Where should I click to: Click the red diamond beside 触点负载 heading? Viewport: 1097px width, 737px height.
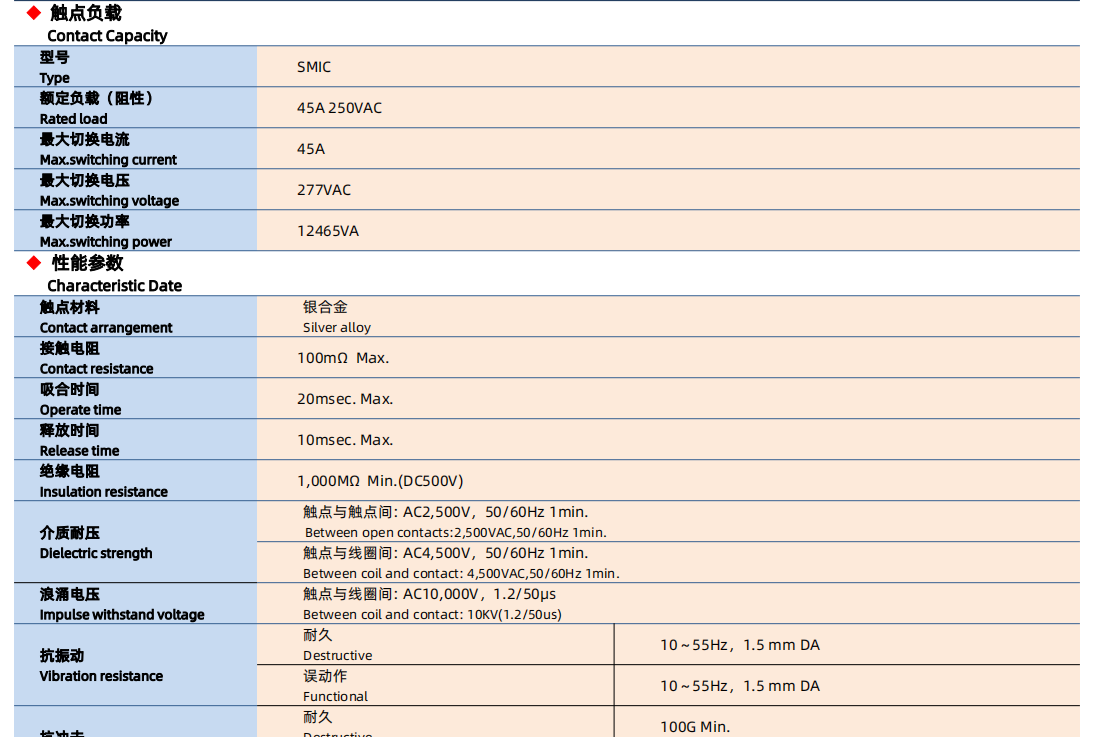[x=34, y=13]
